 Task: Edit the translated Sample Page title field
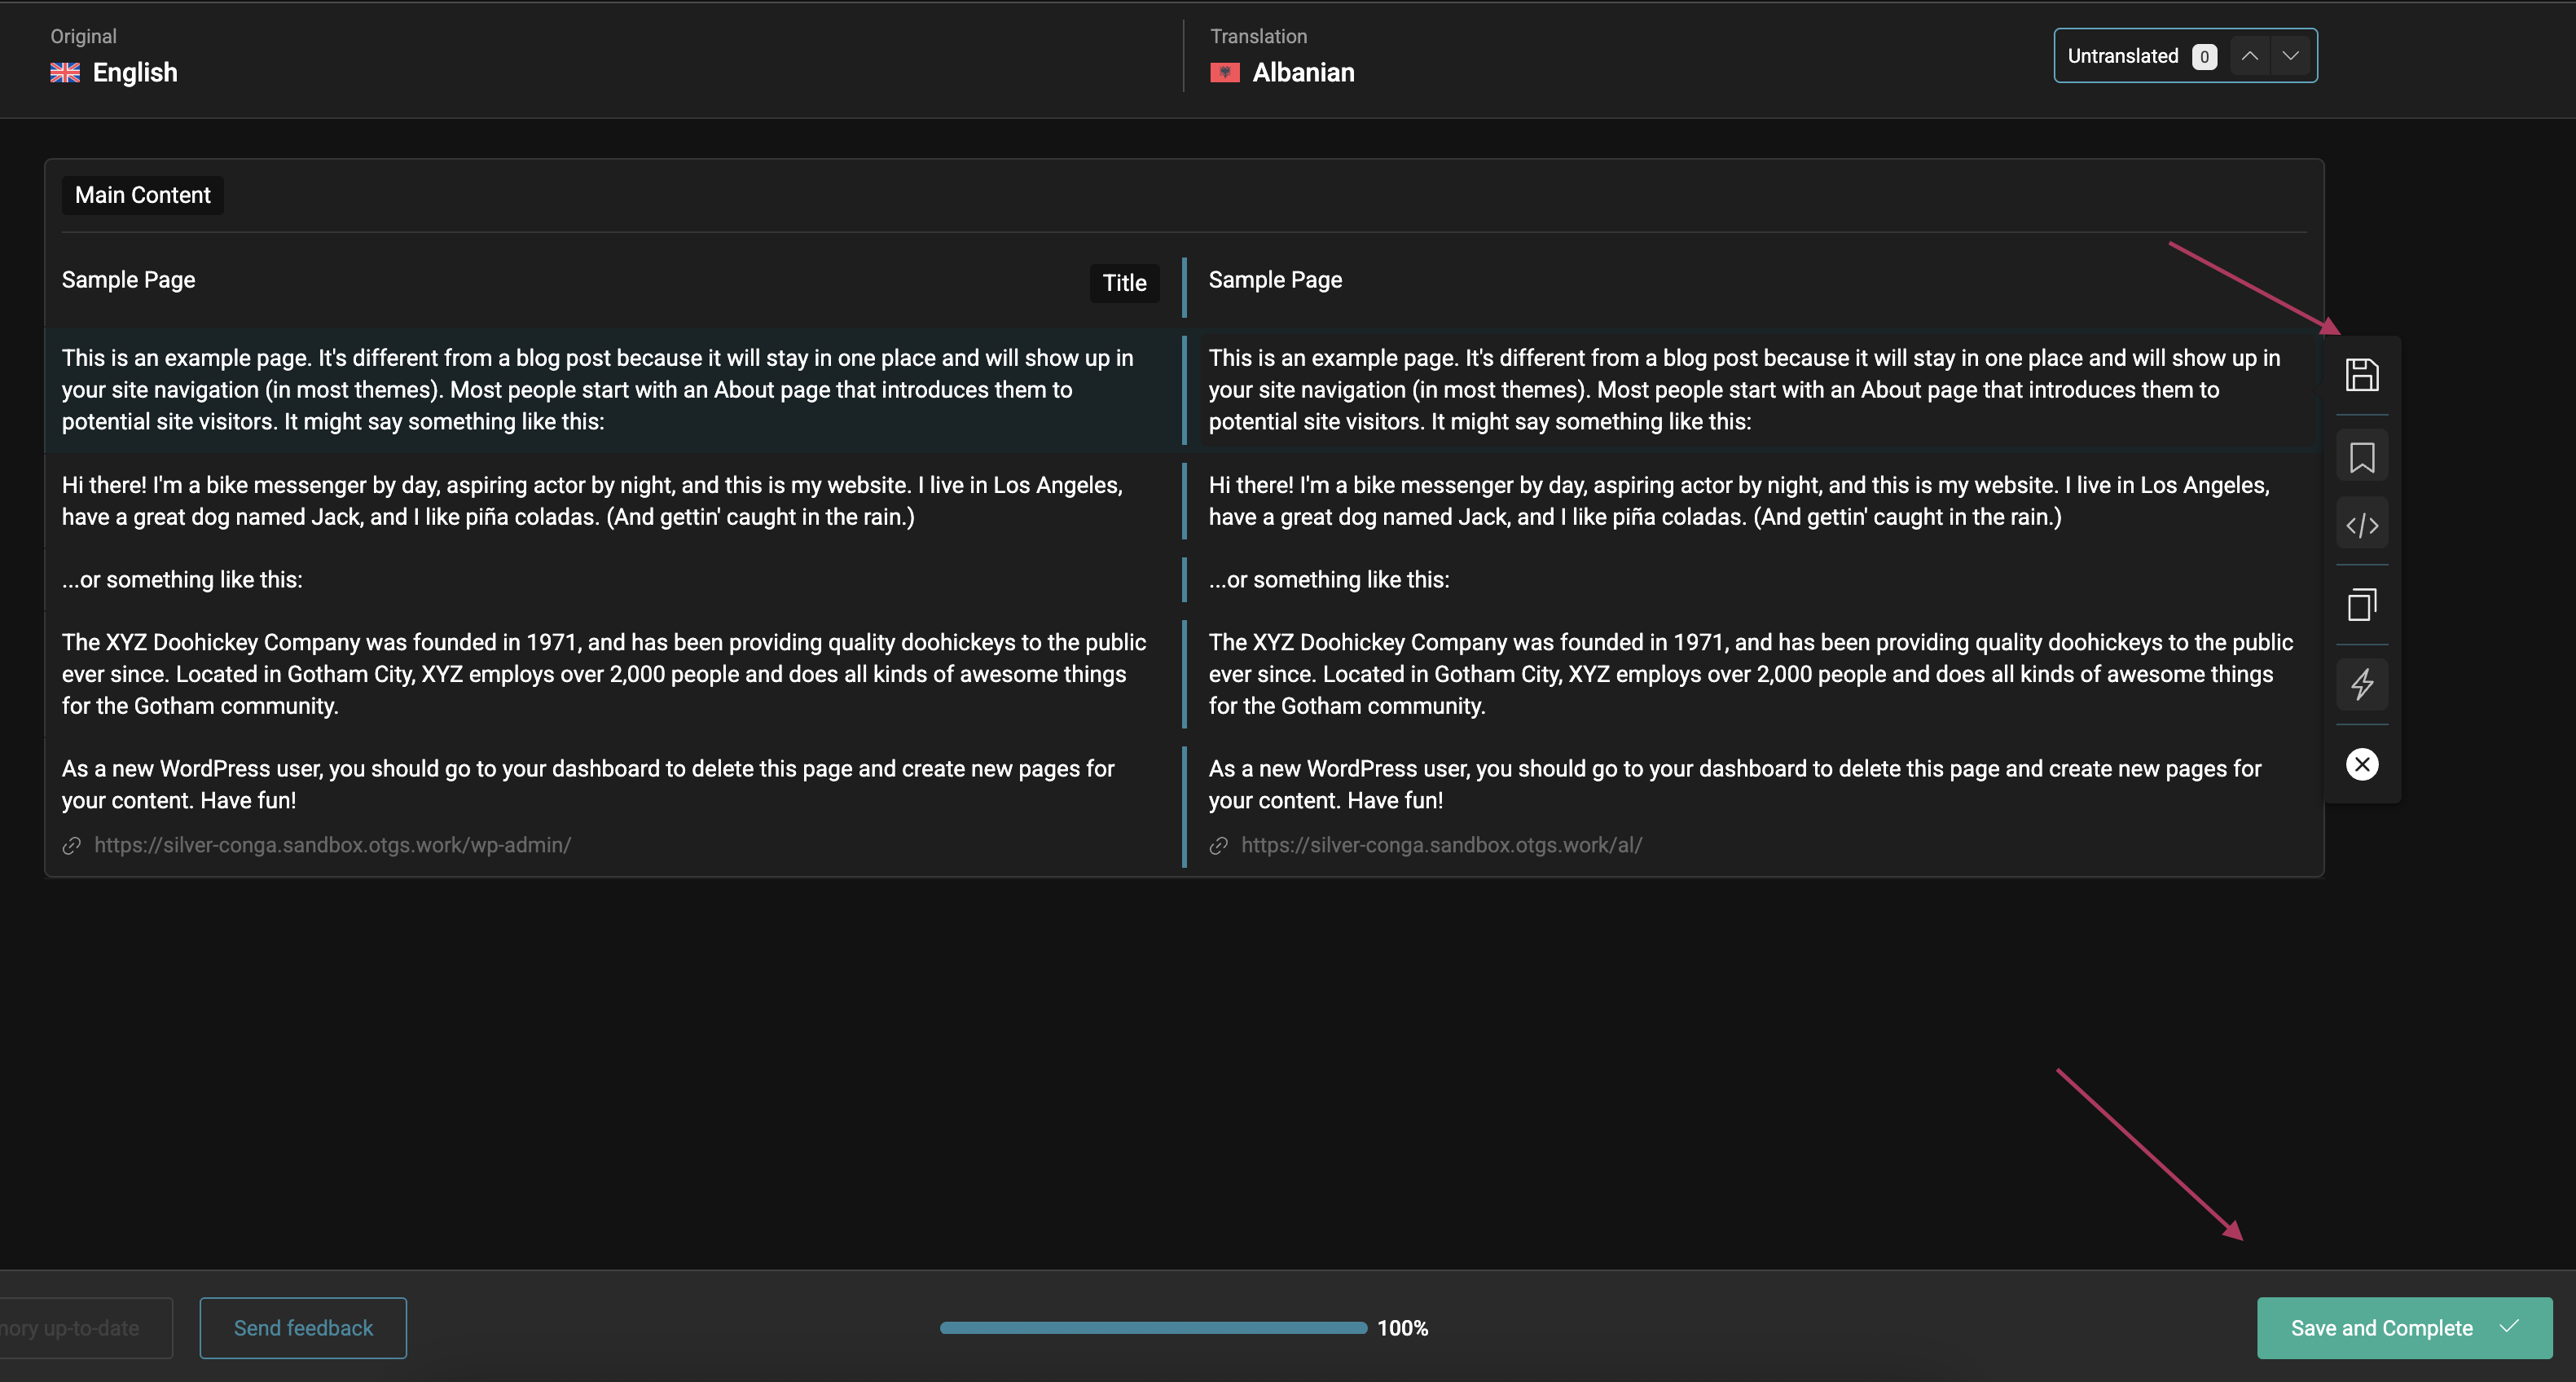point(1275,280)
